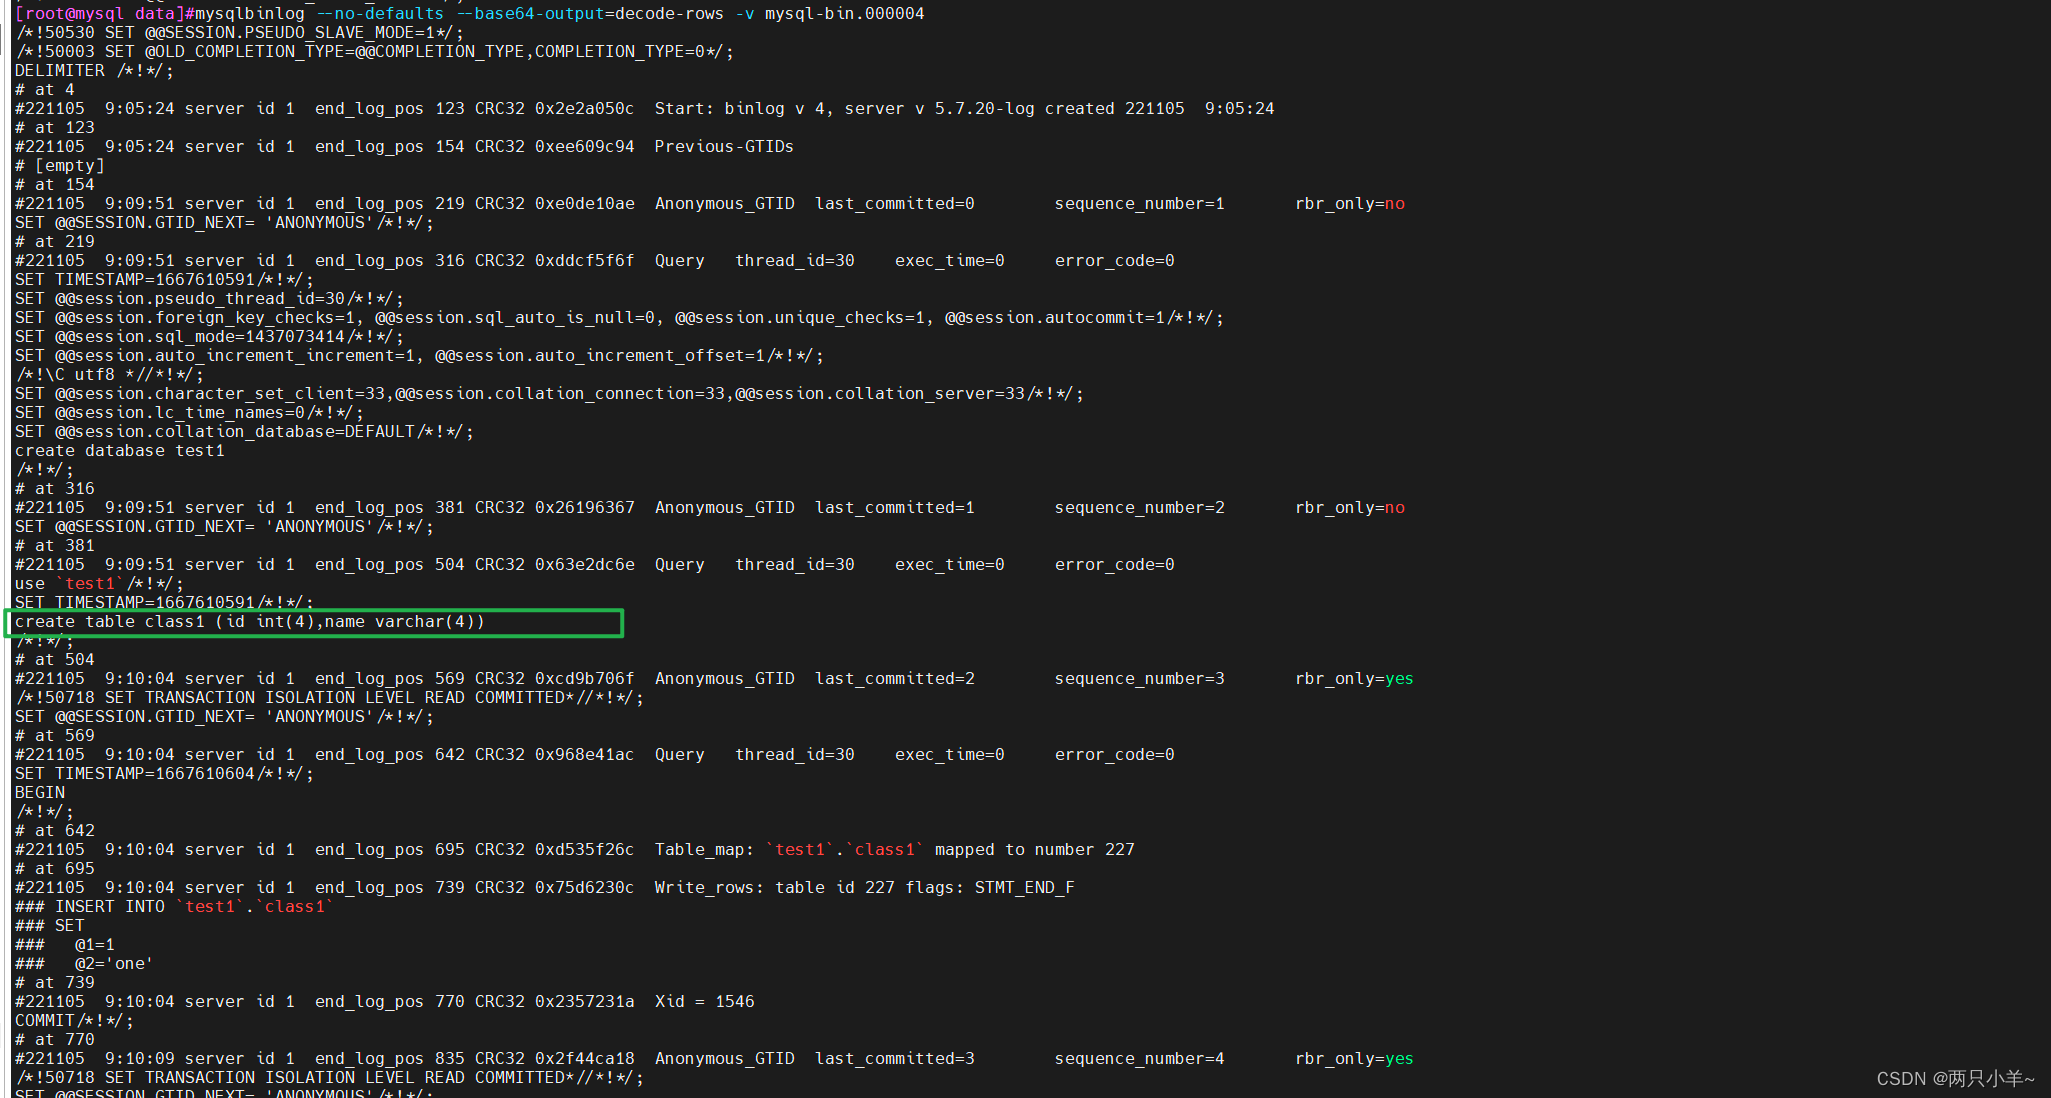Viewport: 2051px width, 1098px height.
Task: Click the mysqlbinlog command line with mysql-bin.000004
Action: point(469,13)
